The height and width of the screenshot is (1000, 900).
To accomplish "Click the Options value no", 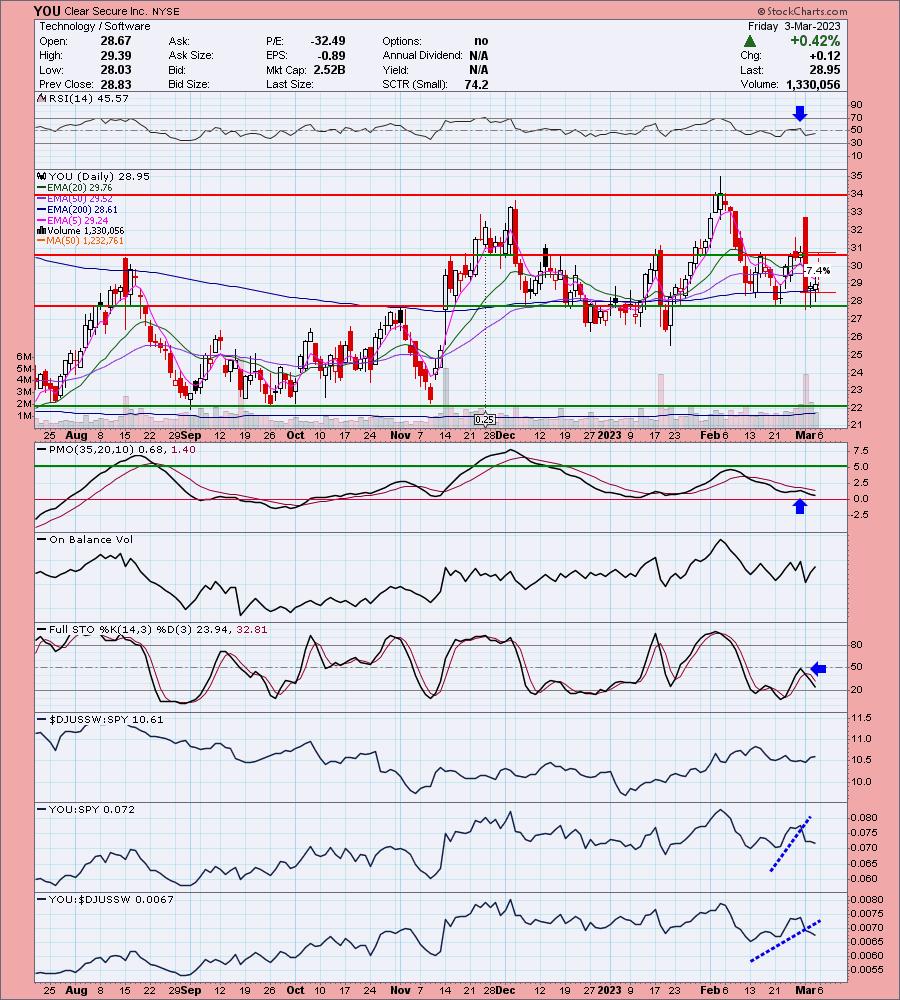I will 481,41.
